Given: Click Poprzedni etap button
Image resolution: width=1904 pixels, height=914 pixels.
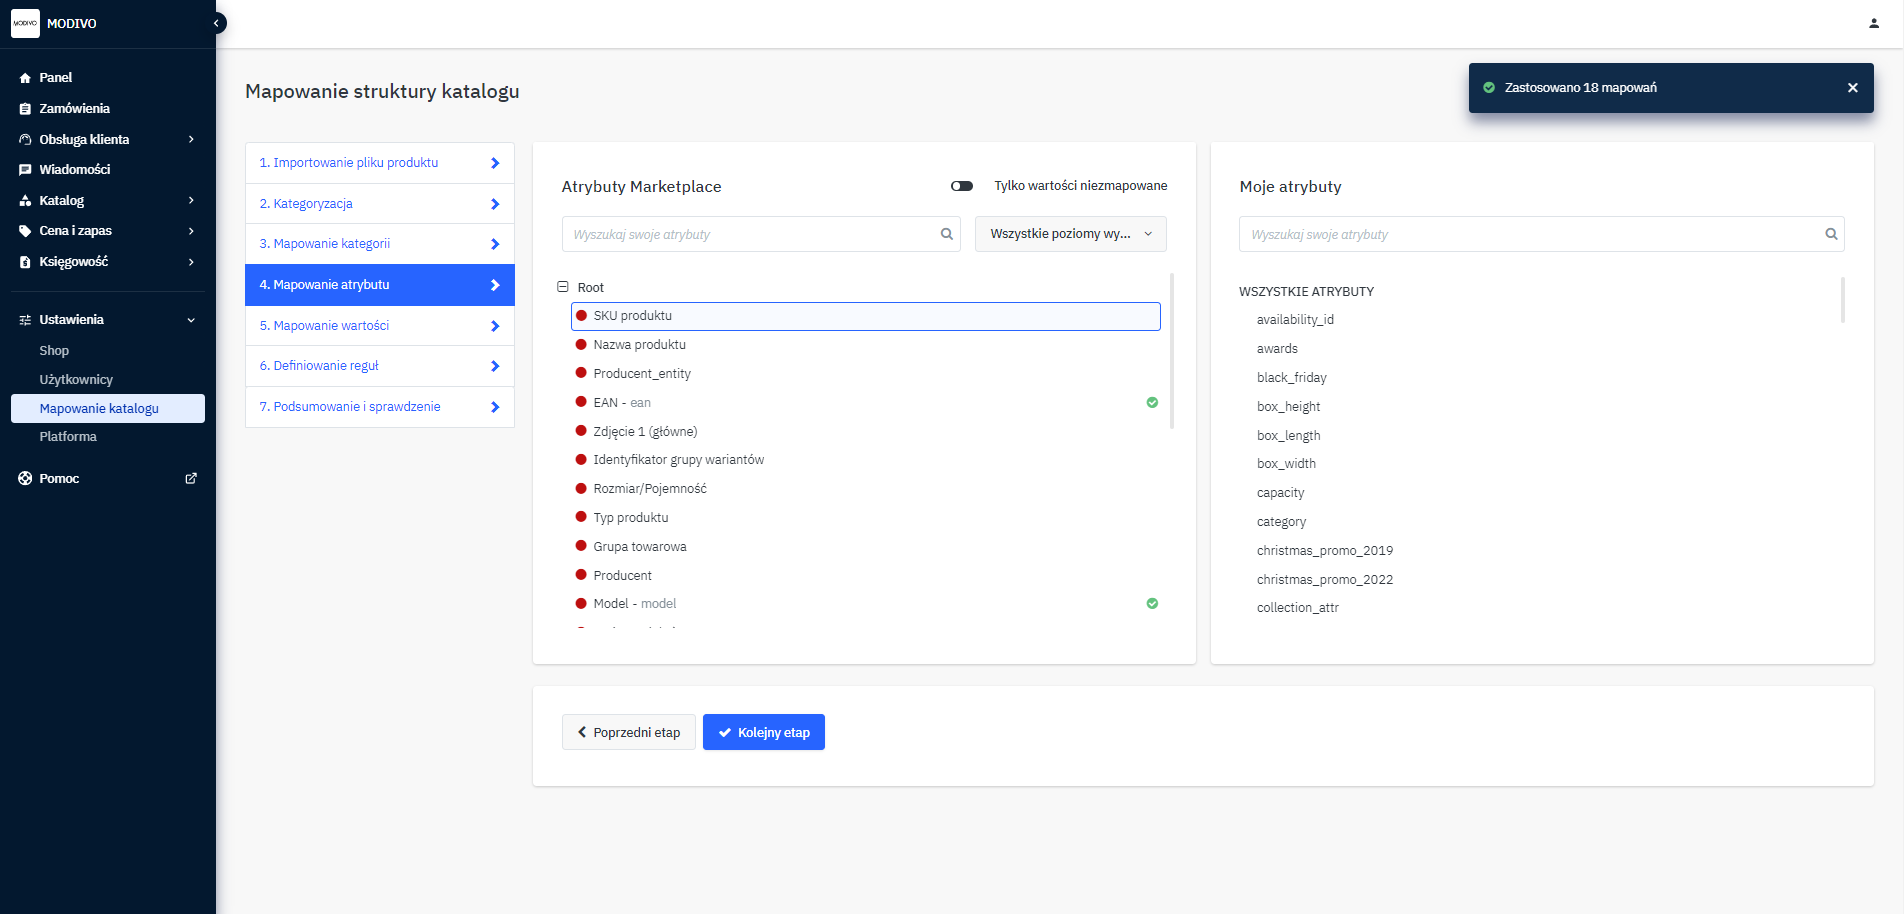Looking at the screenshot, I should tap(628, 732).
